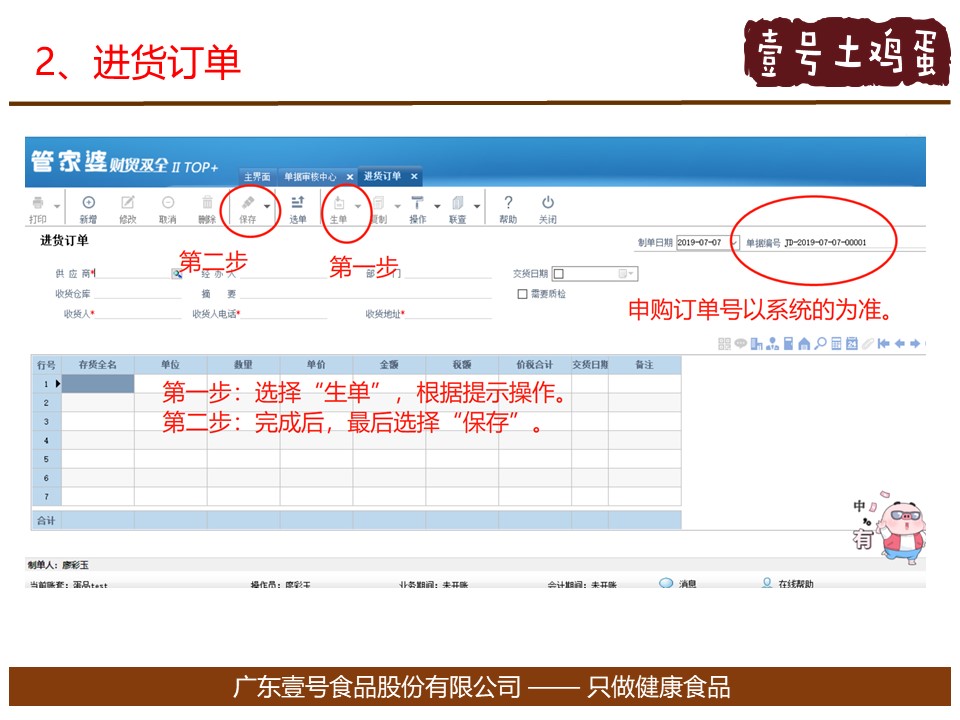Switch to the 主界面 tab
The width and height of the screenshot is (960, 720).
(257, 177)
